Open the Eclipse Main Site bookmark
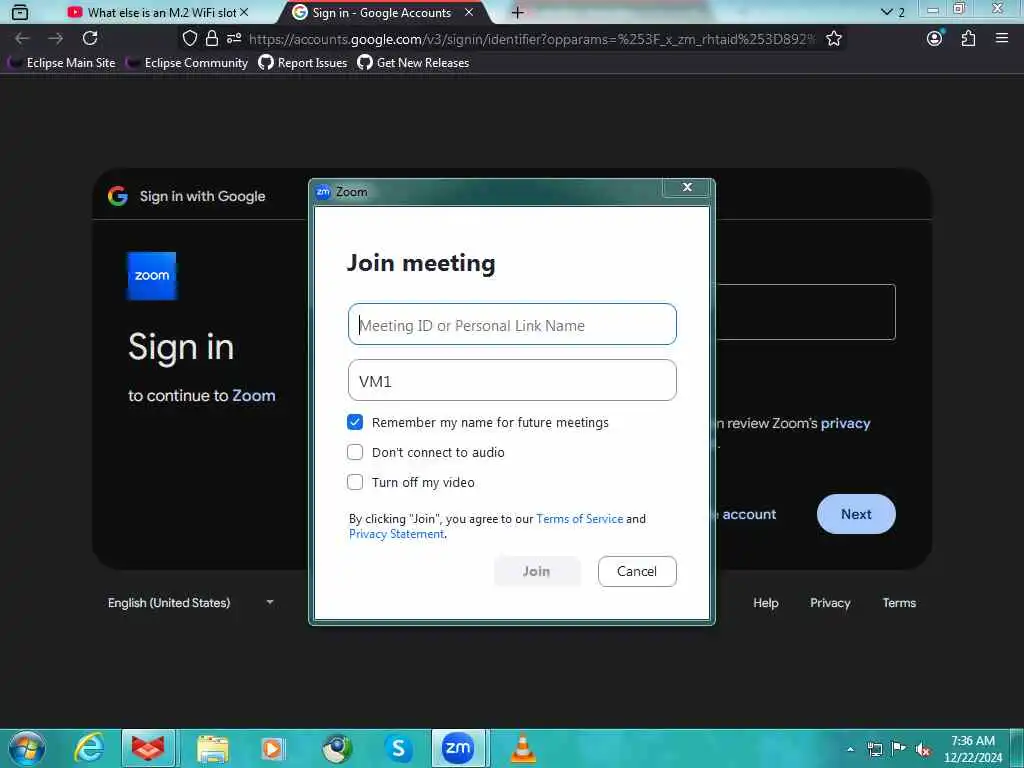The image size is (1024, 768). tap(62, 63)
